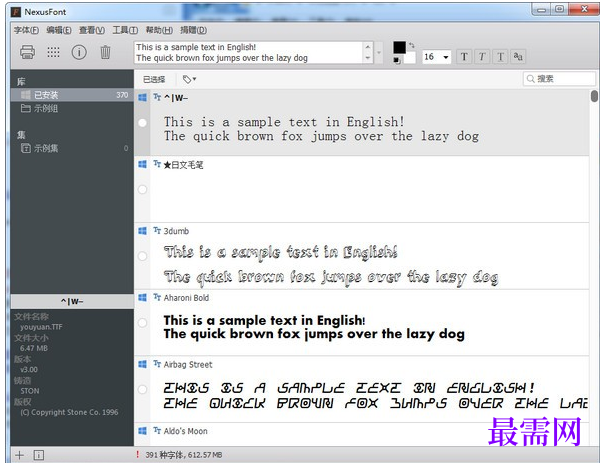The image size is (600, 463).
Task: Click youyuan.TTF file name value
Action: pyautogui.click(x=41, y=327)
